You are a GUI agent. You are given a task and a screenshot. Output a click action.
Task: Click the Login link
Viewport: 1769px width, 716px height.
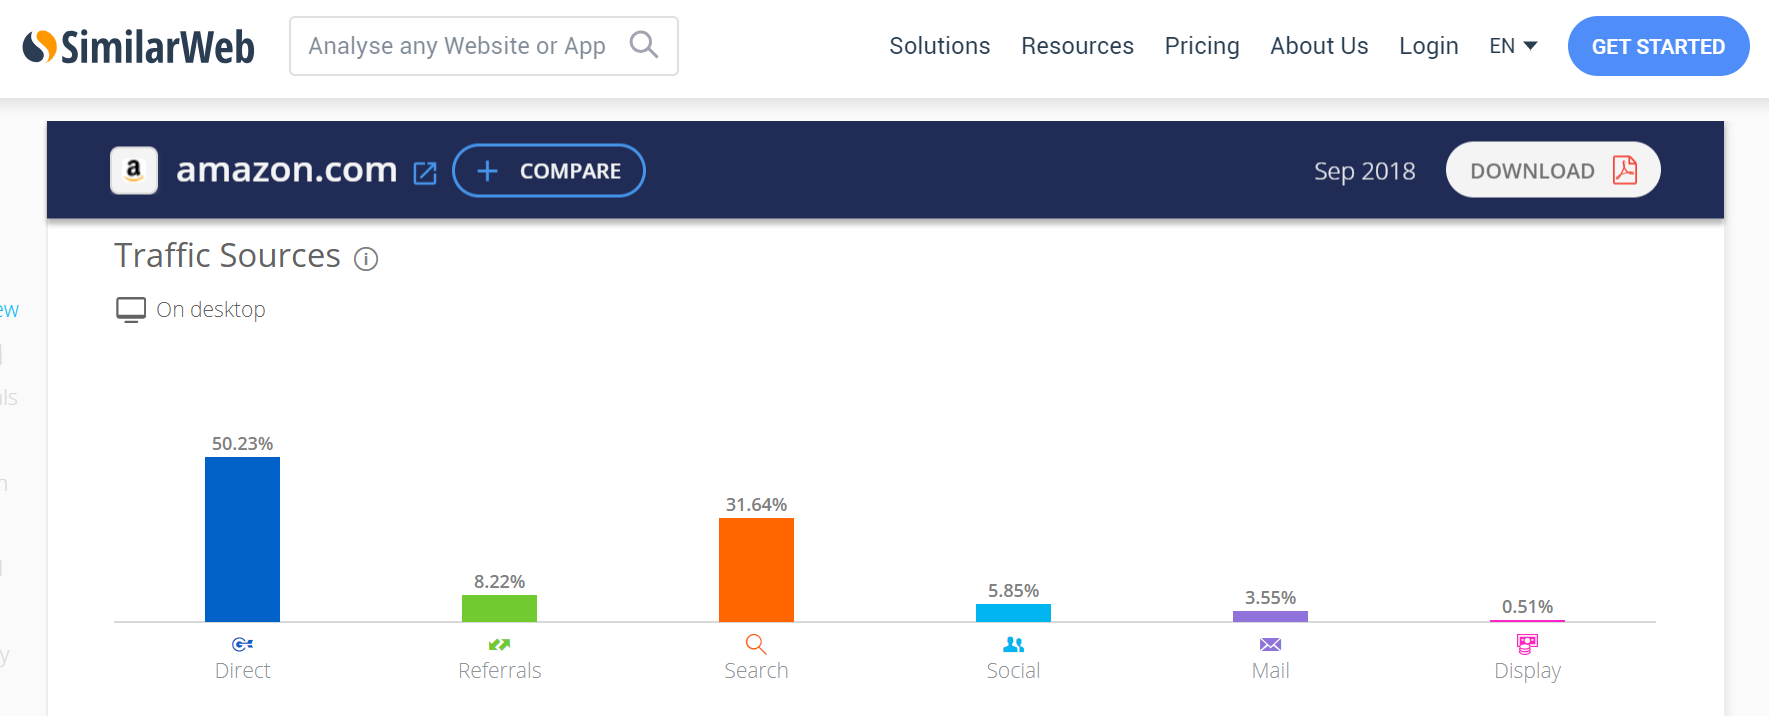click(1428, 46)
